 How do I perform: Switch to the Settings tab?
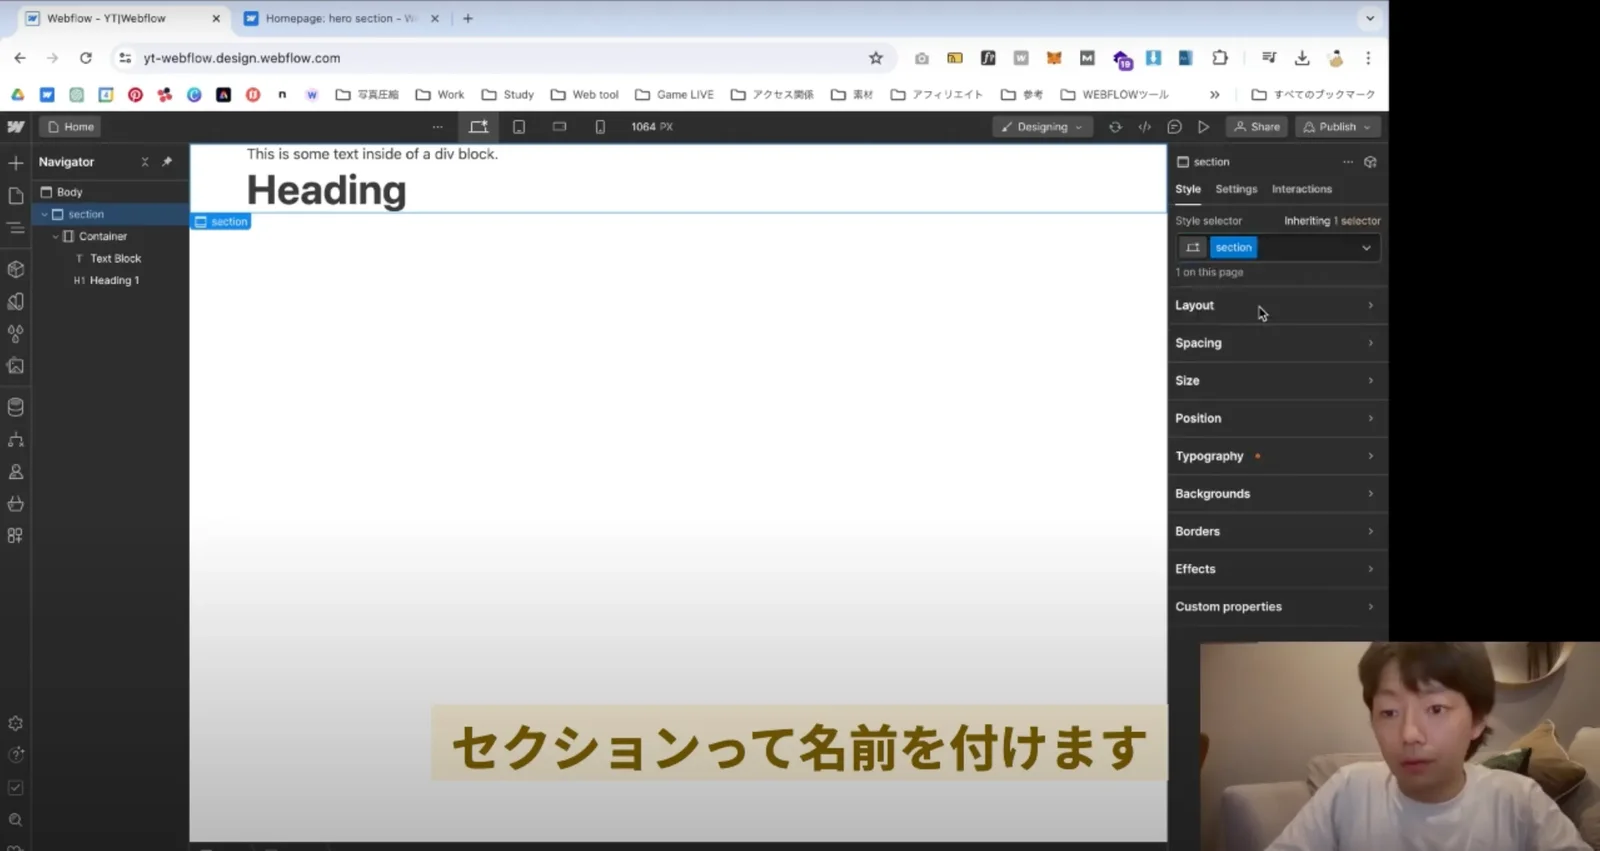1236,189
